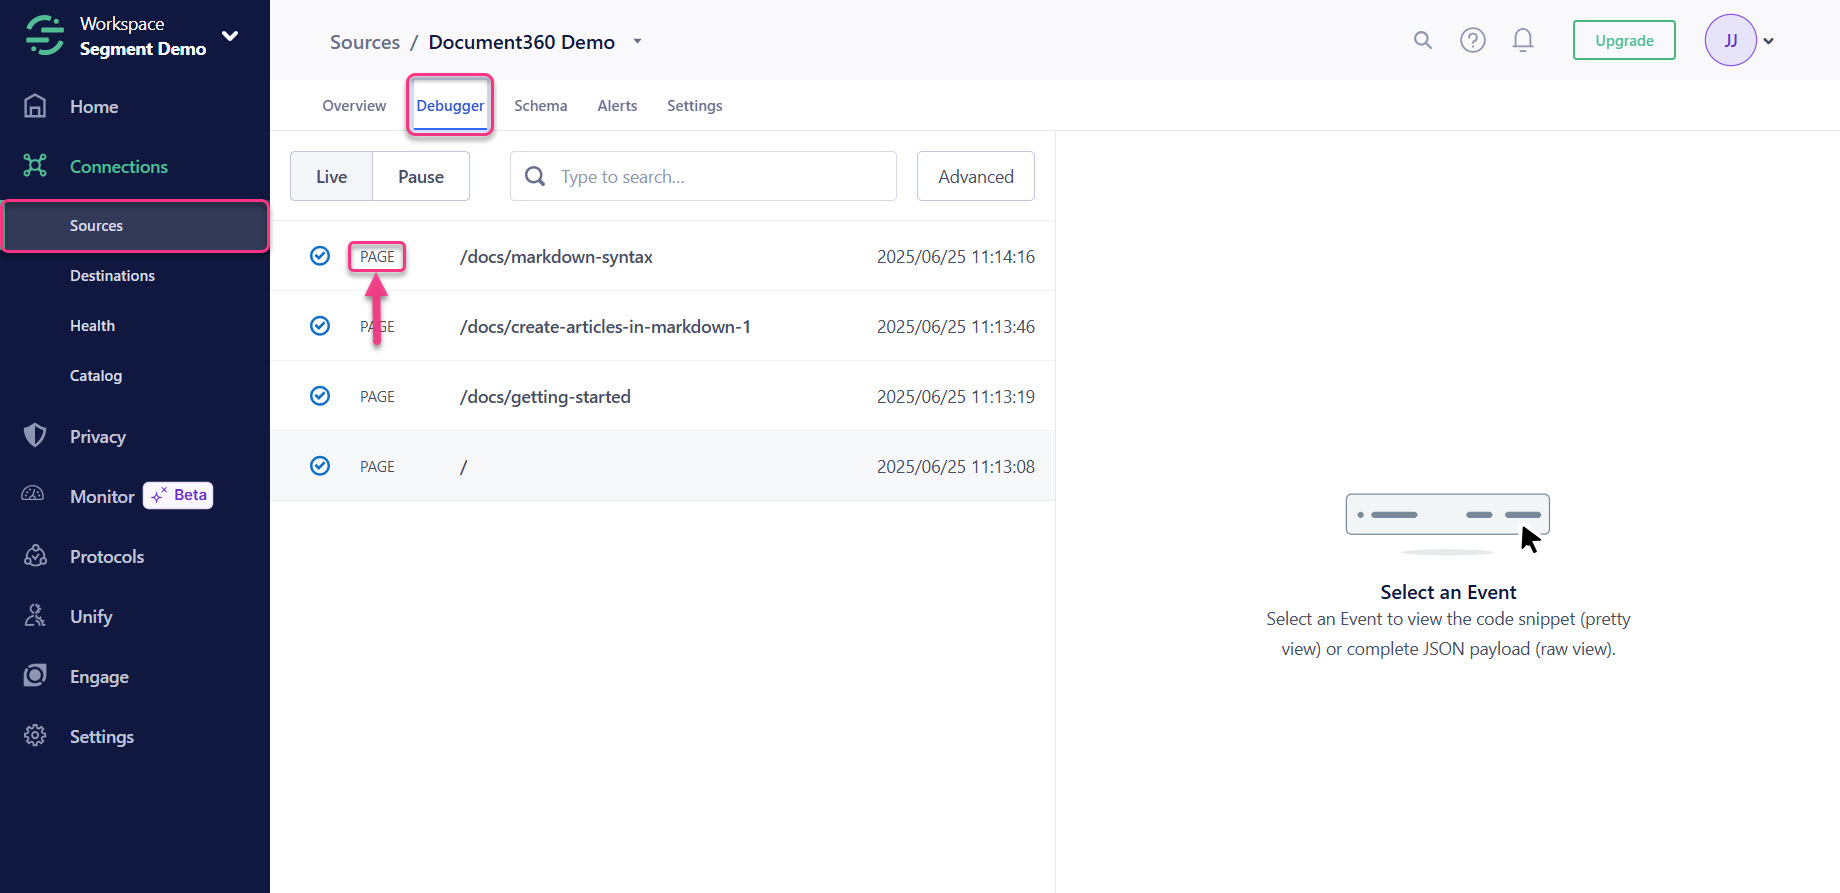Click the Upgrade button
Screen dimensions: 1840x893
(x=1624, y=40)
